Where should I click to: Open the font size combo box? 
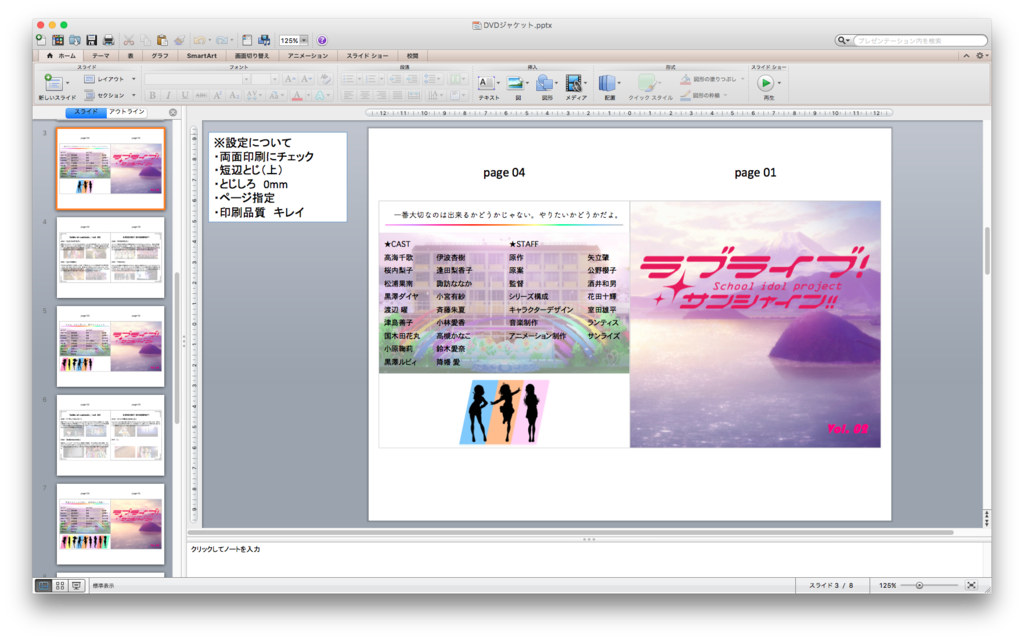click(x=265, y=79)
